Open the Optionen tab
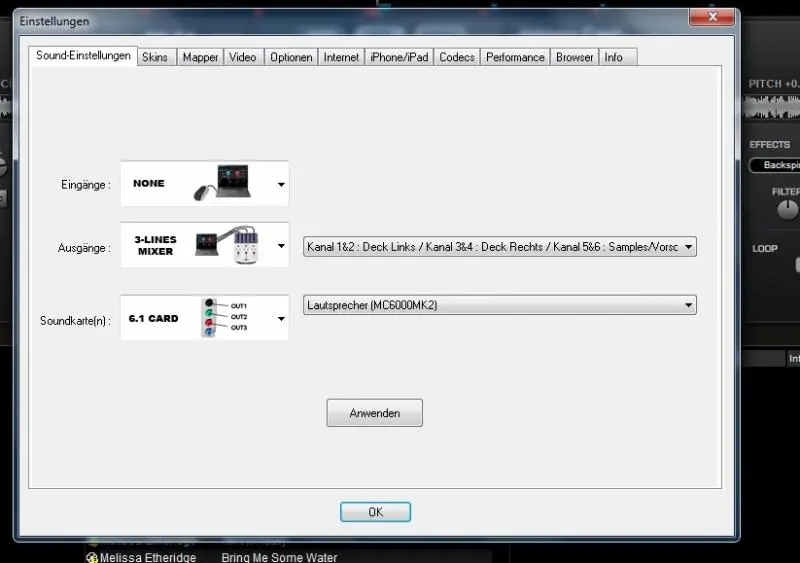The image size is (800, 563). [x=291, y=57]
